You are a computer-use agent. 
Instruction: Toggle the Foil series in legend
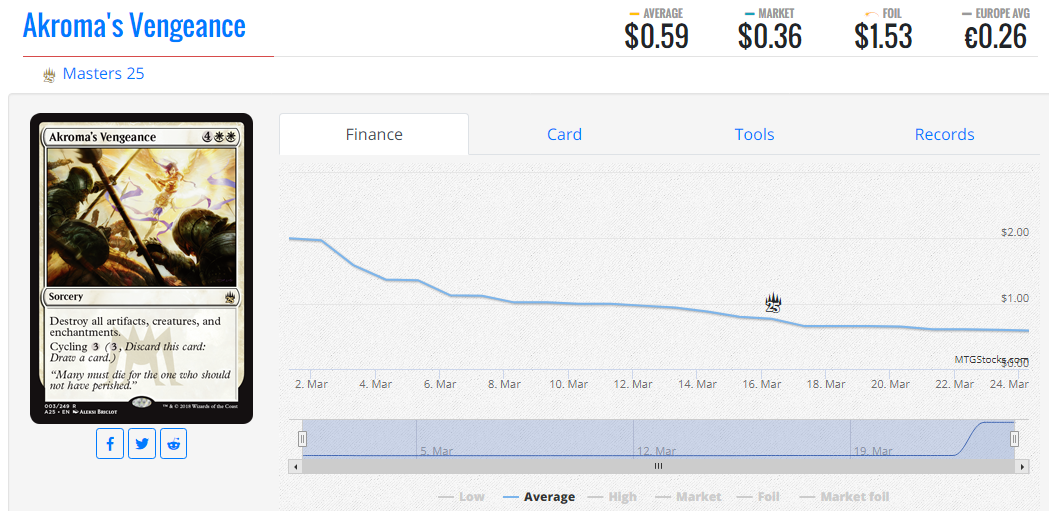[x=757, y=497]
